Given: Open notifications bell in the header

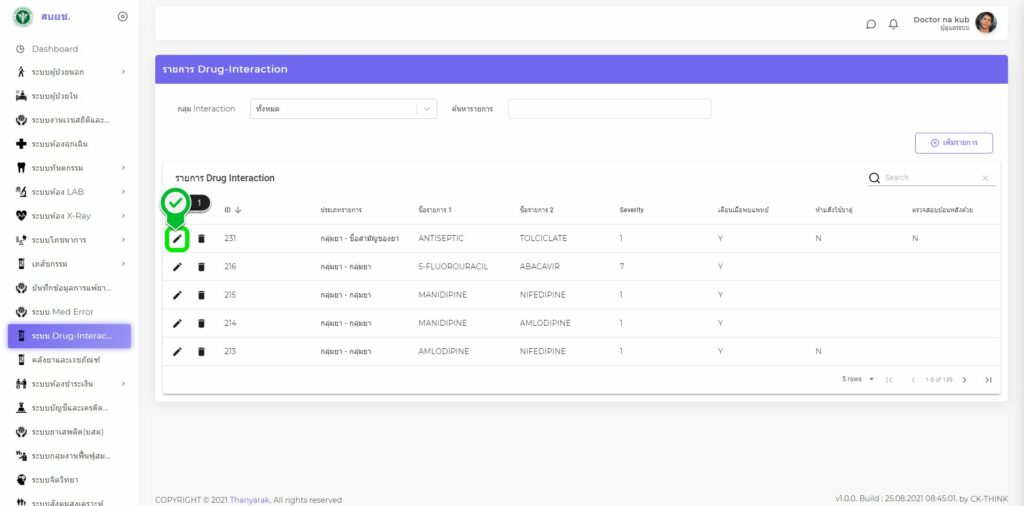Looking at the screenshot, I should [894, 24].
